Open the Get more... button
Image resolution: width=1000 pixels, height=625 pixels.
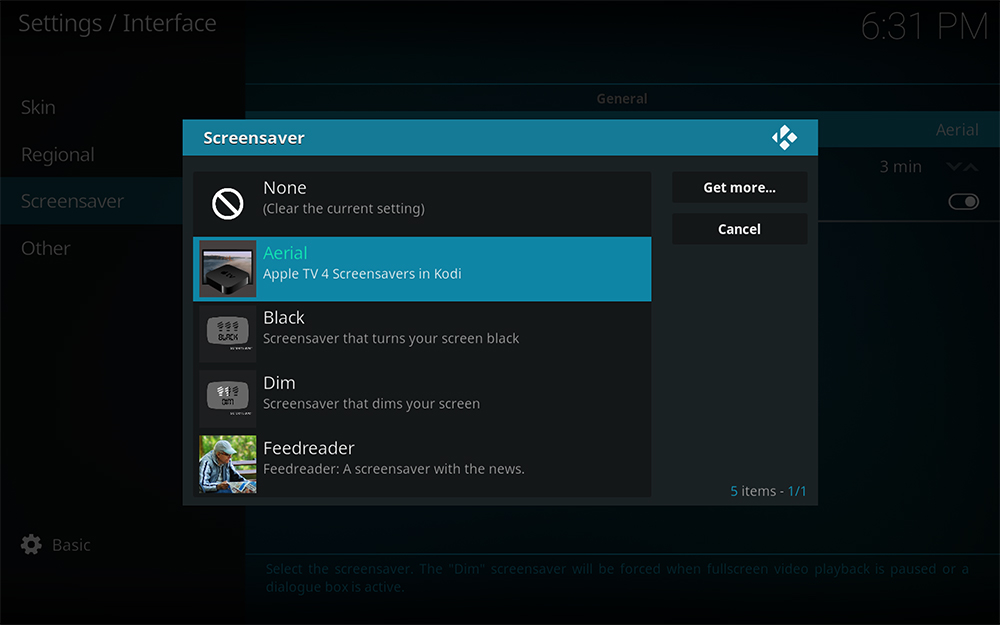tap(739, 188)
